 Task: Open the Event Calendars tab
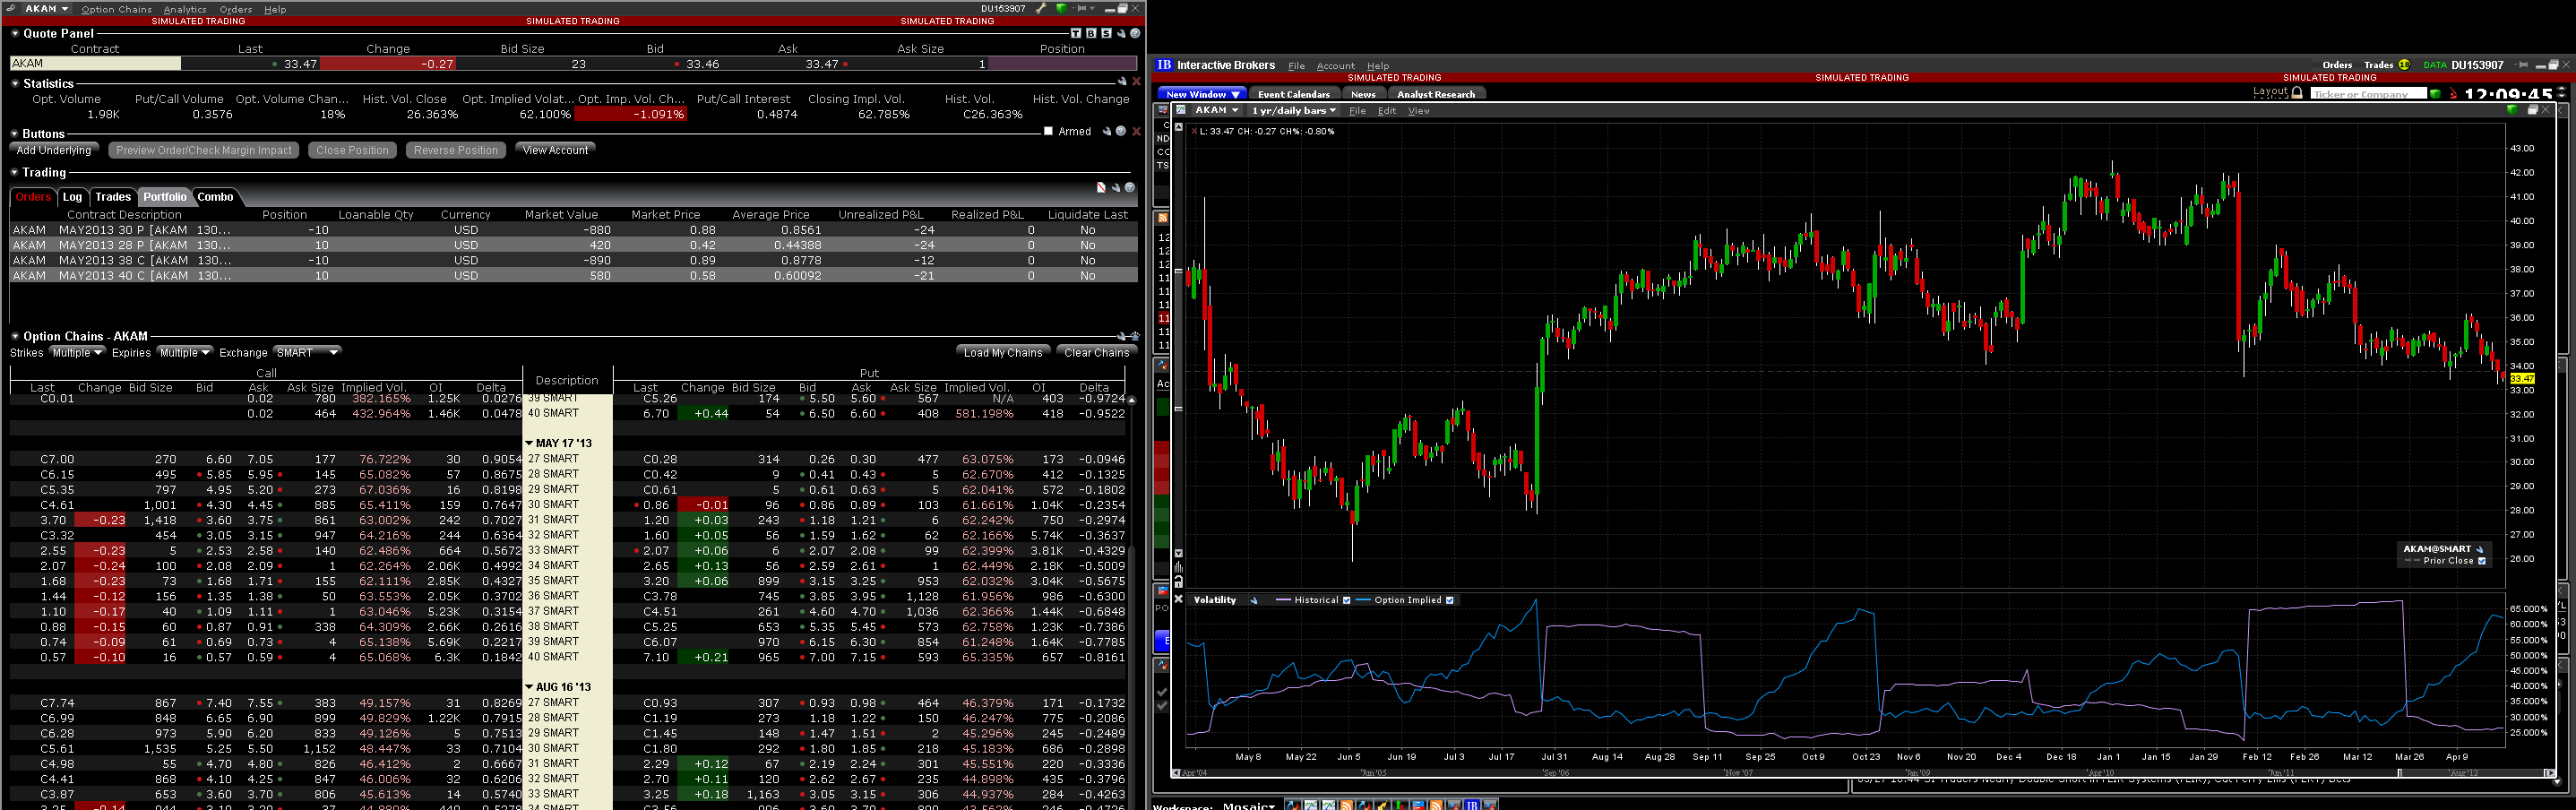coord(1294,94)
